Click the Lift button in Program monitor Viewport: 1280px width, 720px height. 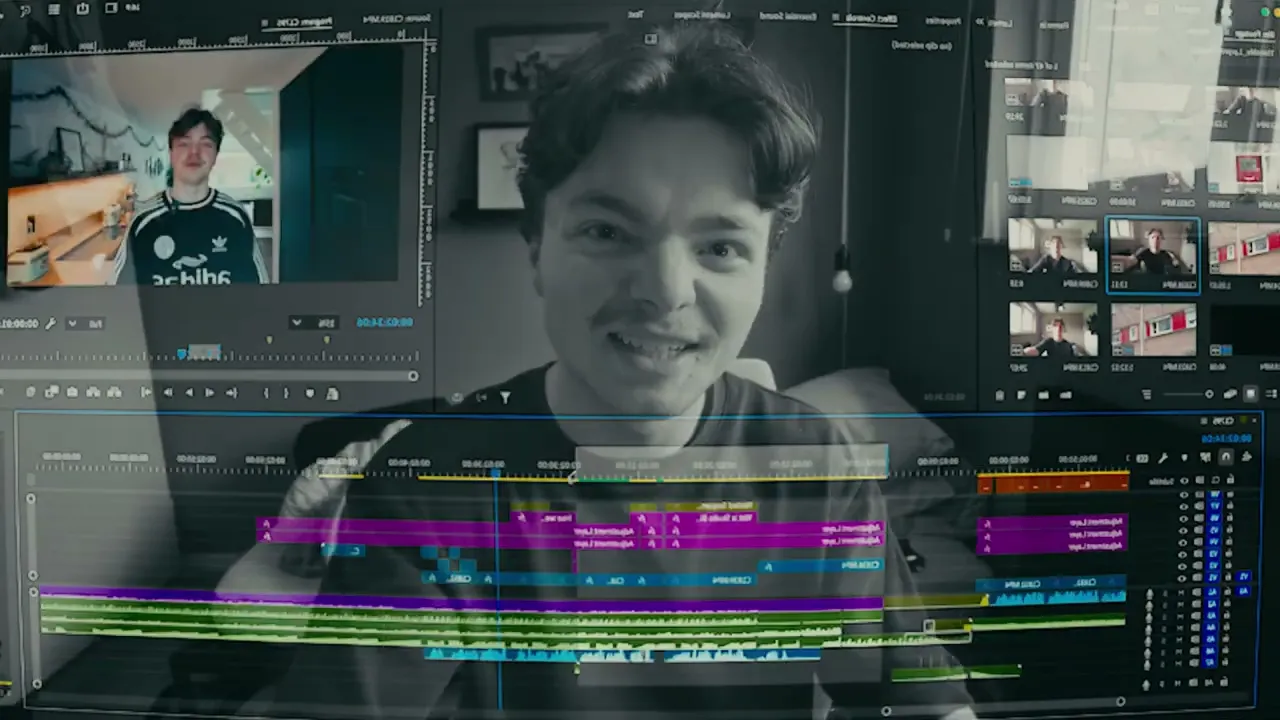pyautogui.click(x=114, y=393)
